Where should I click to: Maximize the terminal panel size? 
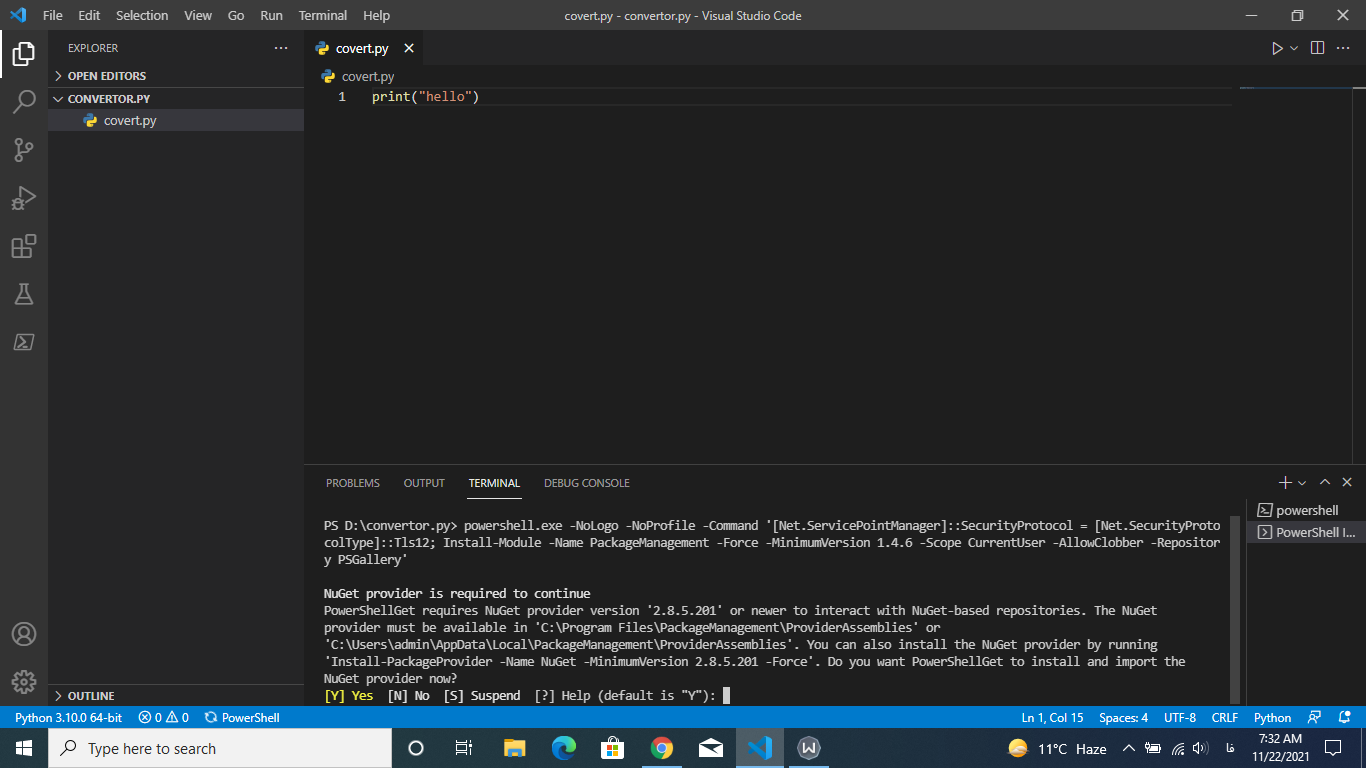point(1325,483)
